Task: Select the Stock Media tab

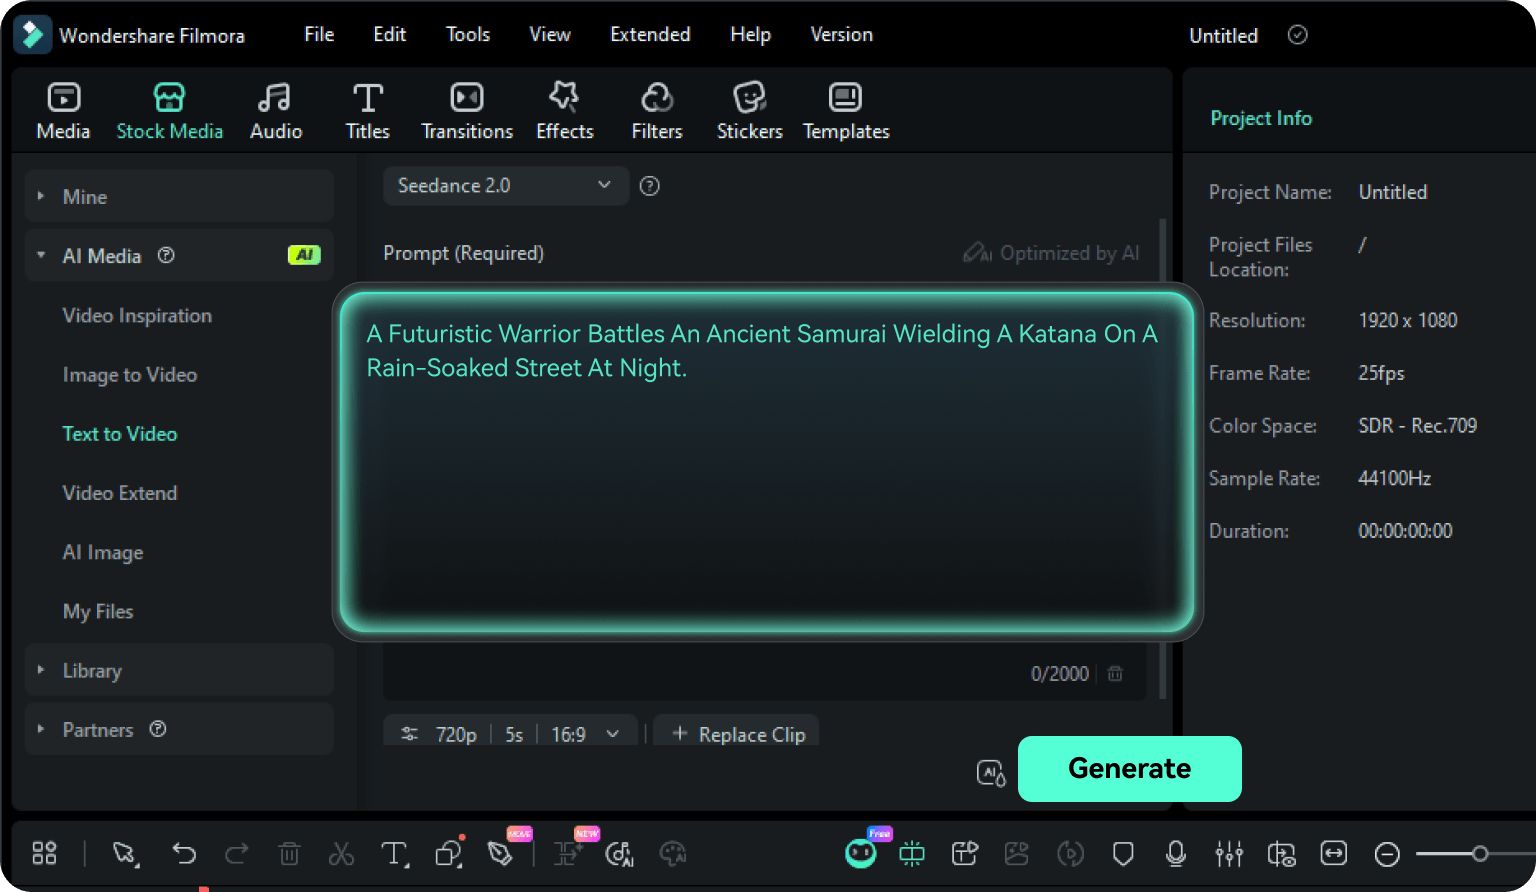Action: tap(169, 111)
